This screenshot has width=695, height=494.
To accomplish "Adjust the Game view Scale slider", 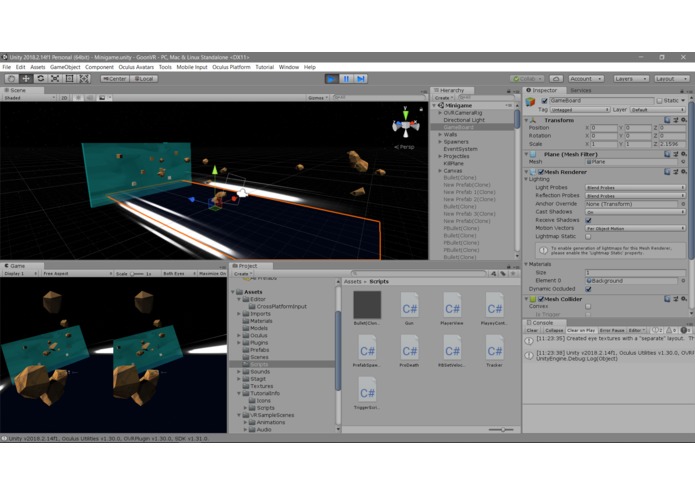I will click(x=137, y=274).
